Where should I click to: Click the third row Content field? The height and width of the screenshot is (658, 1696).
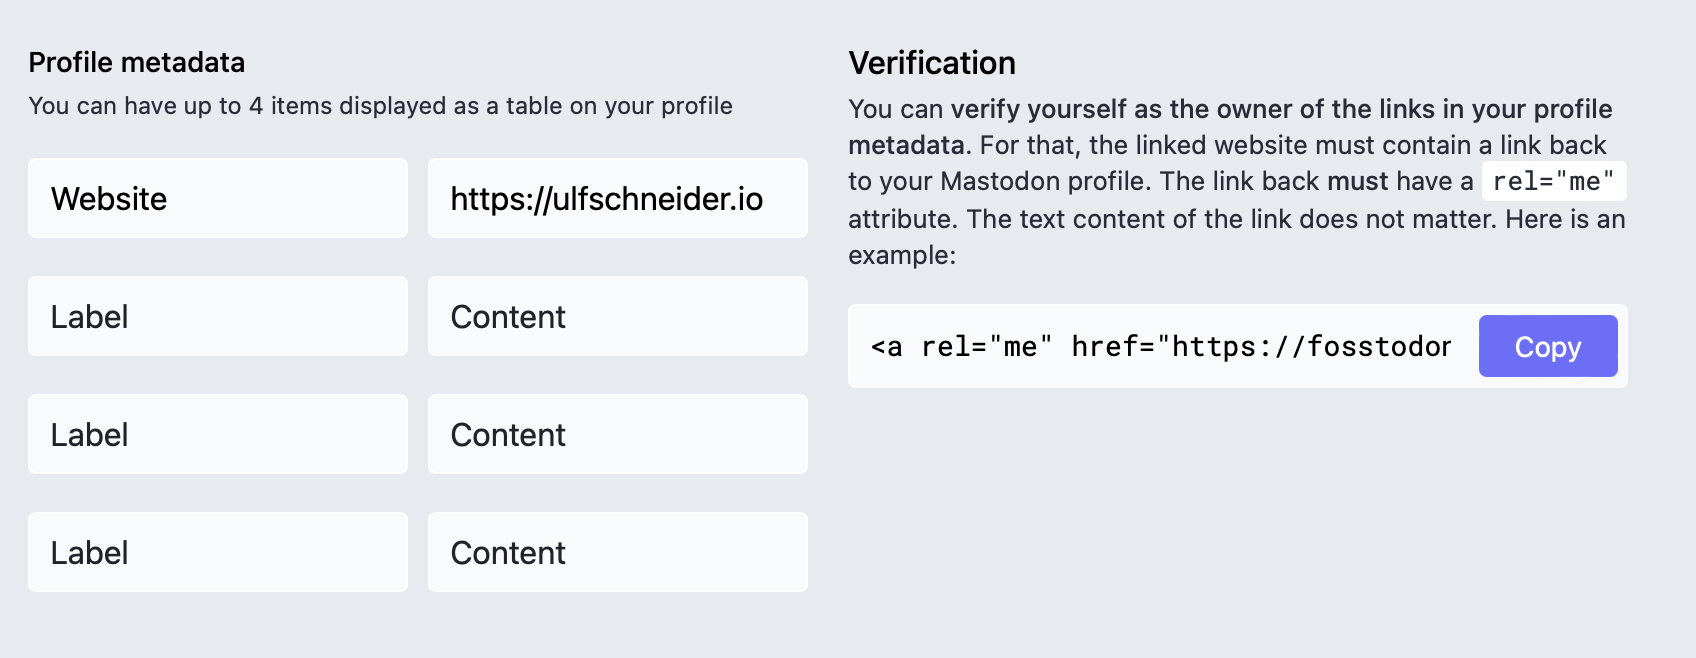coord(617,434)
